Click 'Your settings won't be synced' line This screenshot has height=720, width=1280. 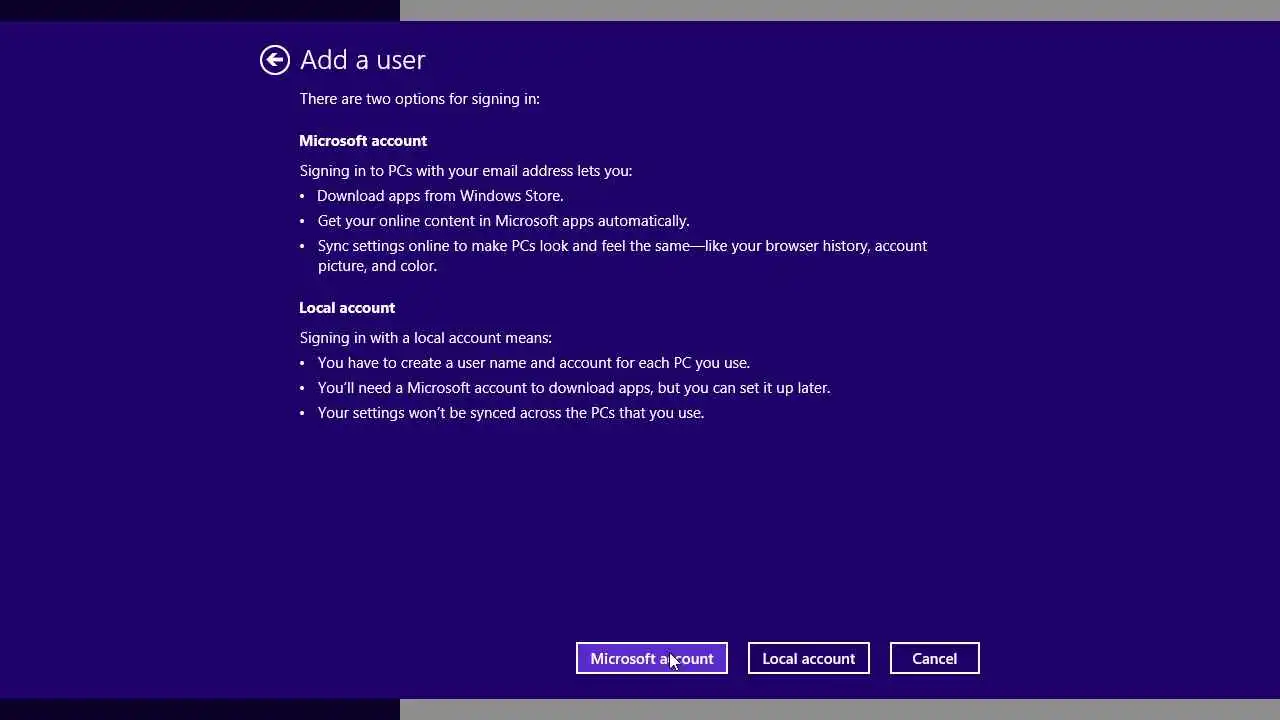click(511, 413)
